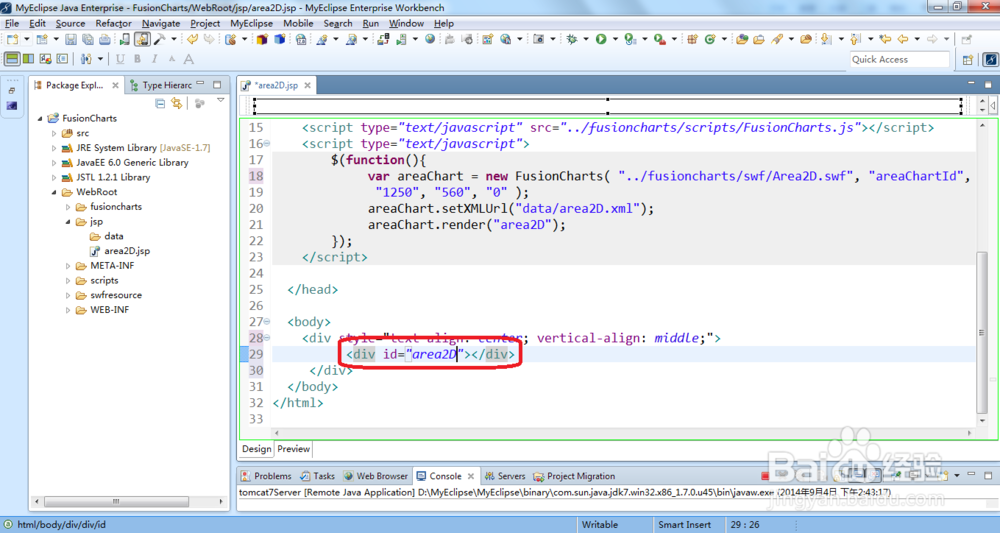Screen dimensions: 1000x533
Task: Click the green Run button icon
Action: (x=601, y=40)
